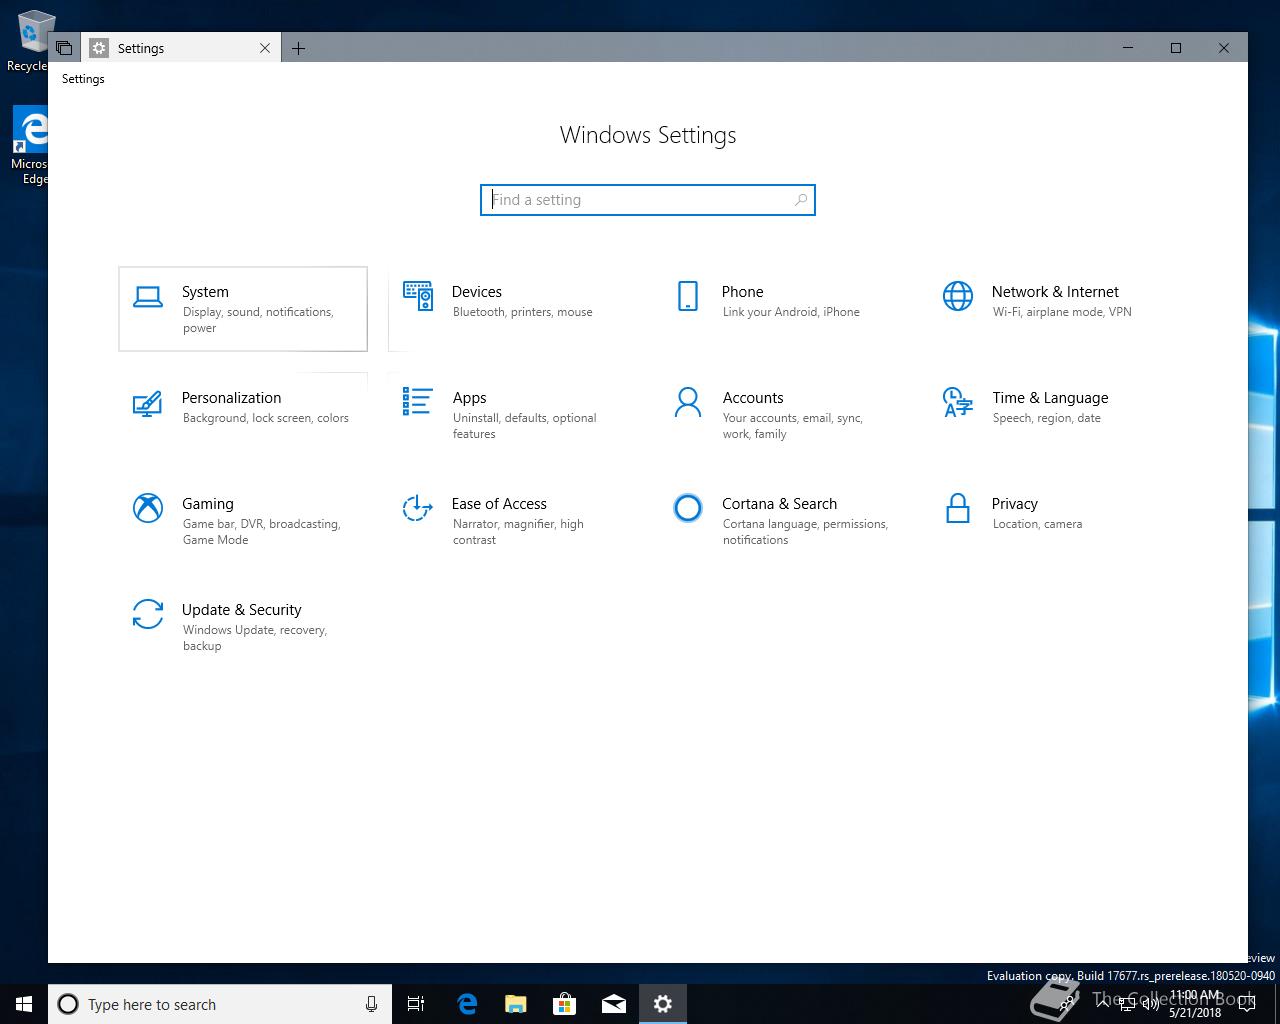Viewport: 1280px width, 1024px height.
Task: Open the Phone icon
Action: pyautogui.click(x=688, y=296)
